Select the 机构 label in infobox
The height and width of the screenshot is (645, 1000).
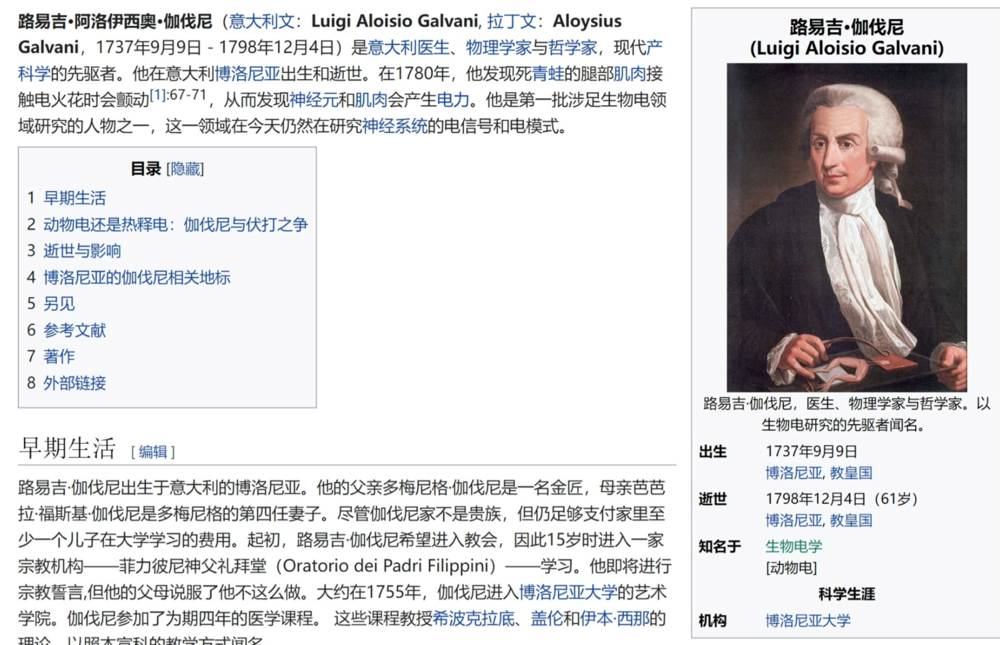713,620
